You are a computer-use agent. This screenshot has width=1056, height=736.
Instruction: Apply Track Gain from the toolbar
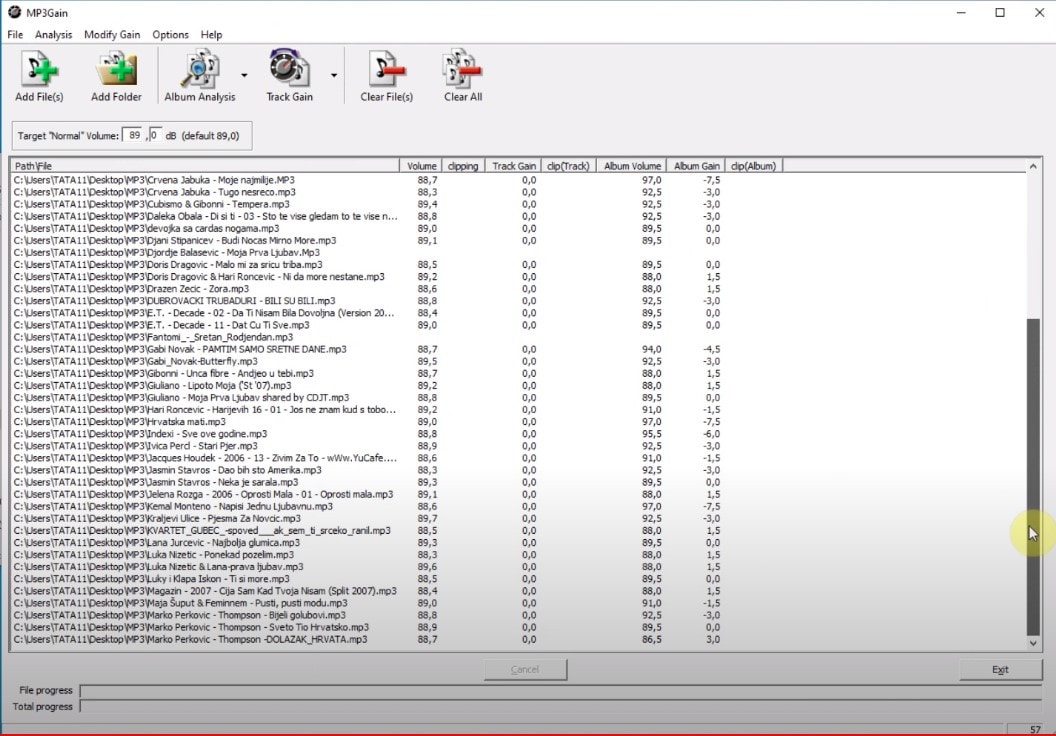(x=290, y=75)
